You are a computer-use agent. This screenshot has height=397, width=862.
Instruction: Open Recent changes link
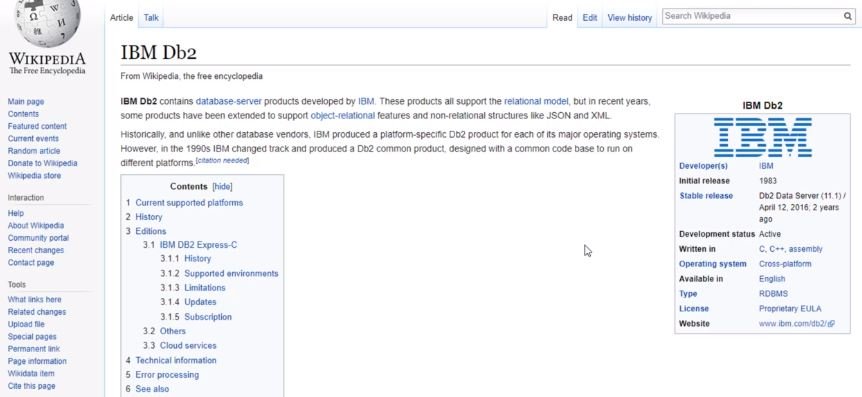pos(36,250)
